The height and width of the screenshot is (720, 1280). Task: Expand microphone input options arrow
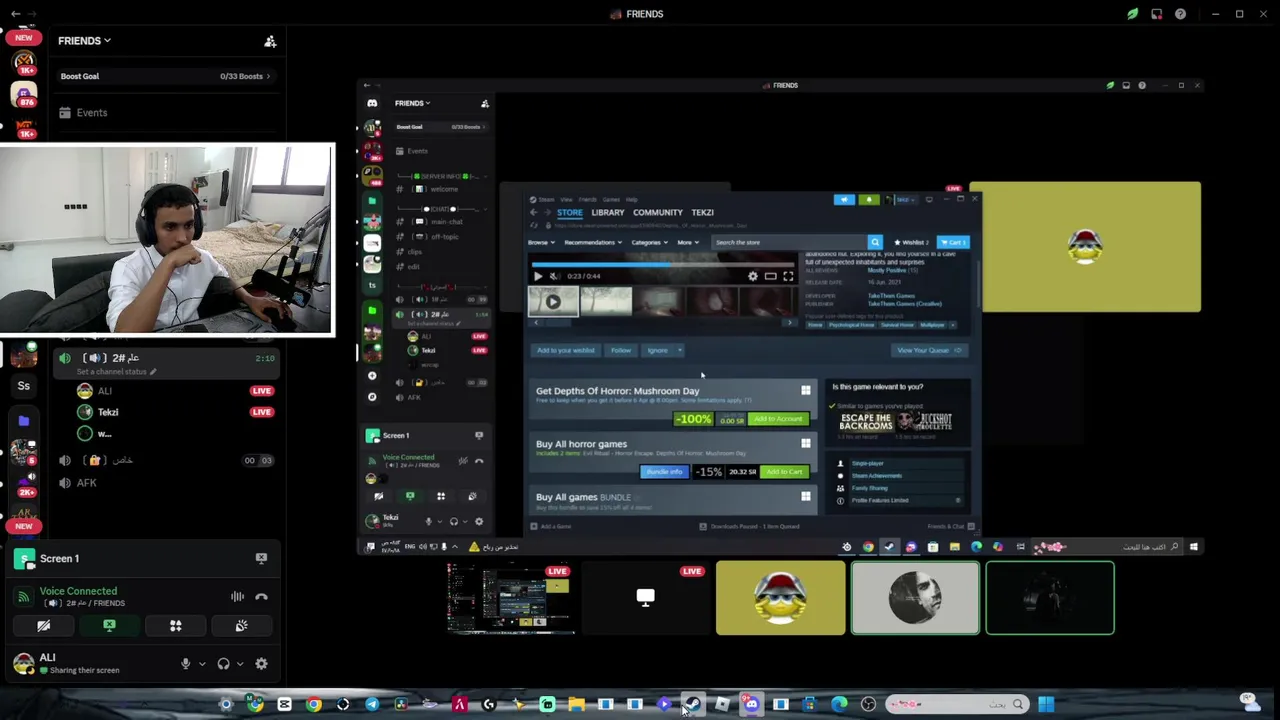tap(201, 664)
